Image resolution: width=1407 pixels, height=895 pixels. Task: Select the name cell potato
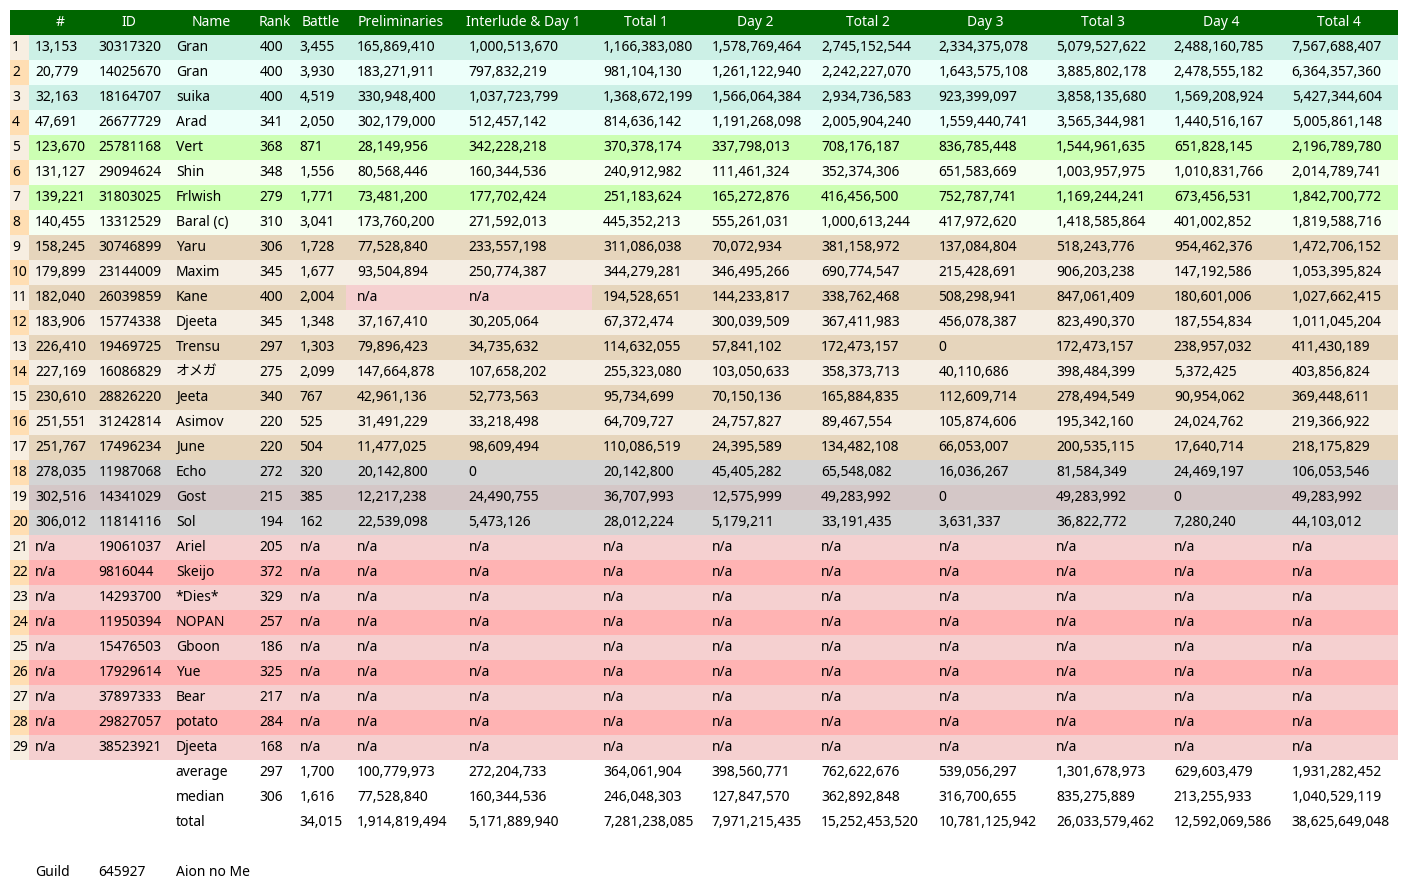196,721
